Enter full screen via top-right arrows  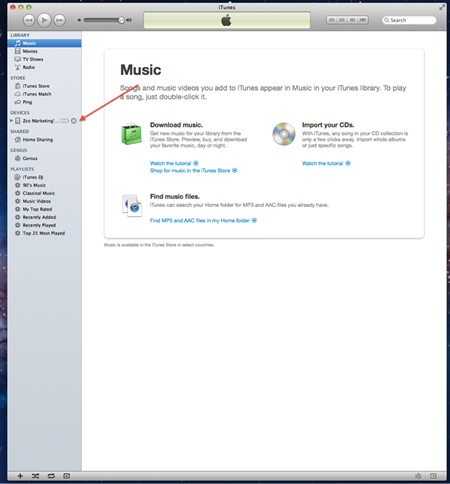click(442, 7)
